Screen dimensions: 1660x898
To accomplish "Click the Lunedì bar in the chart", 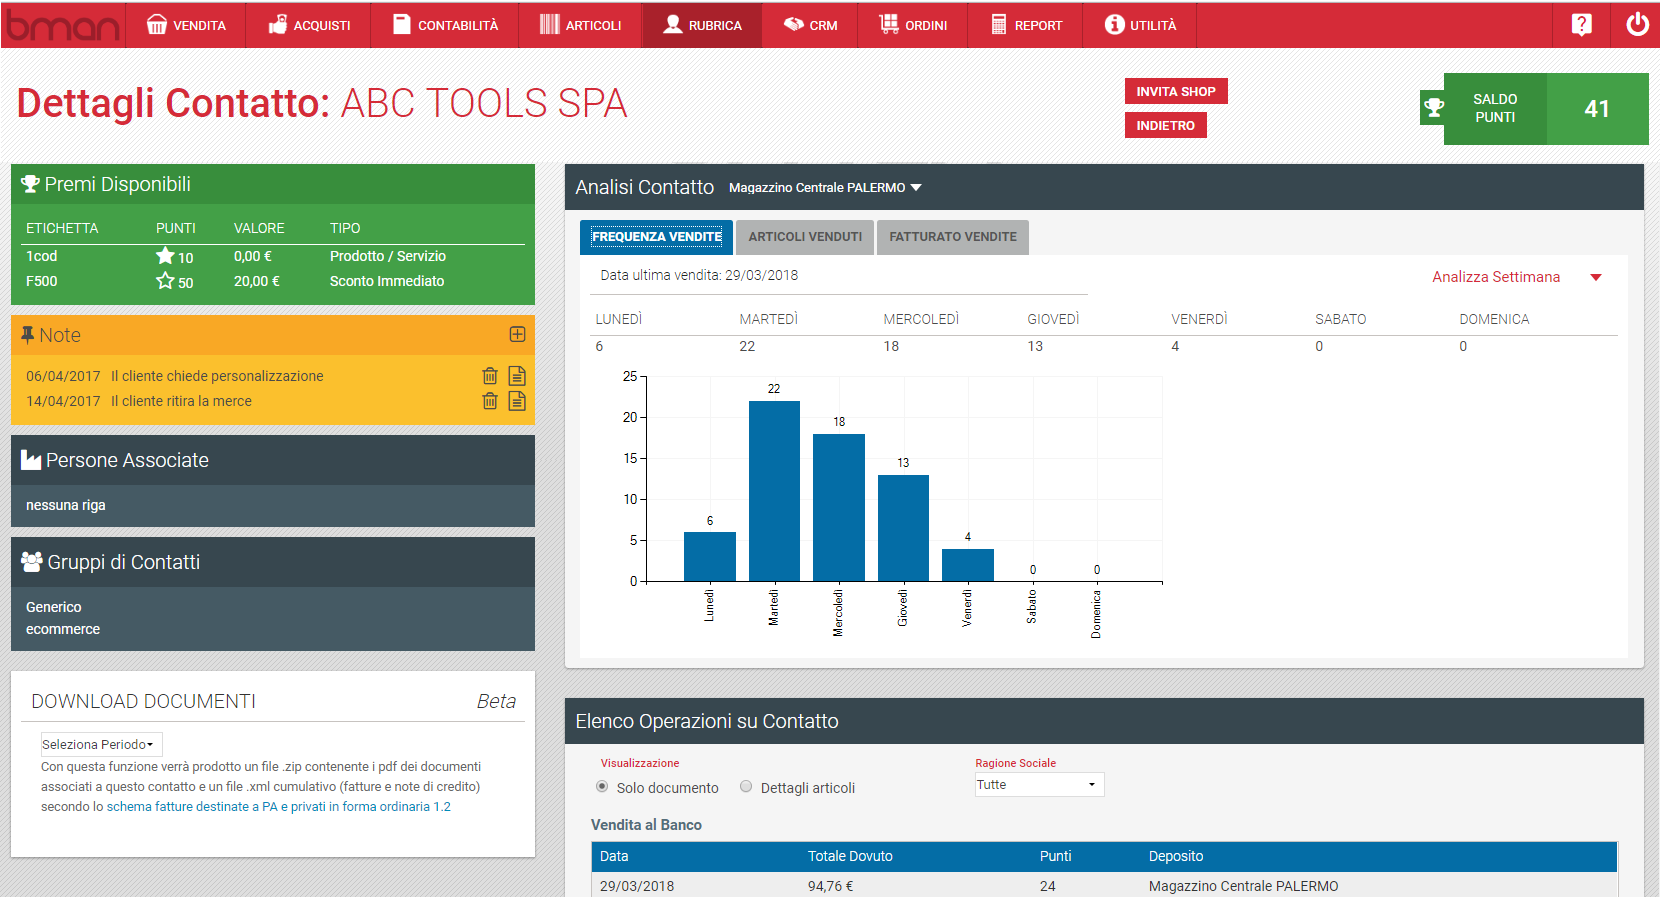I will tap(710, 556).
